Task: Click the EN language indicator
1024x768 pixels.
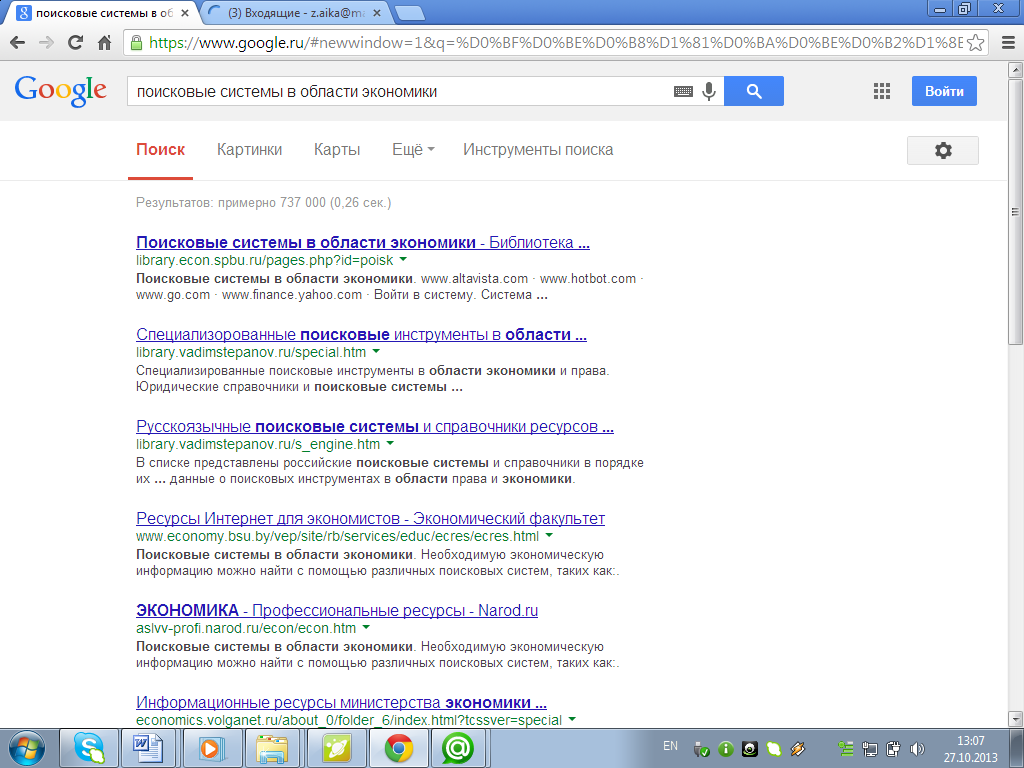Action: (670, 746)
